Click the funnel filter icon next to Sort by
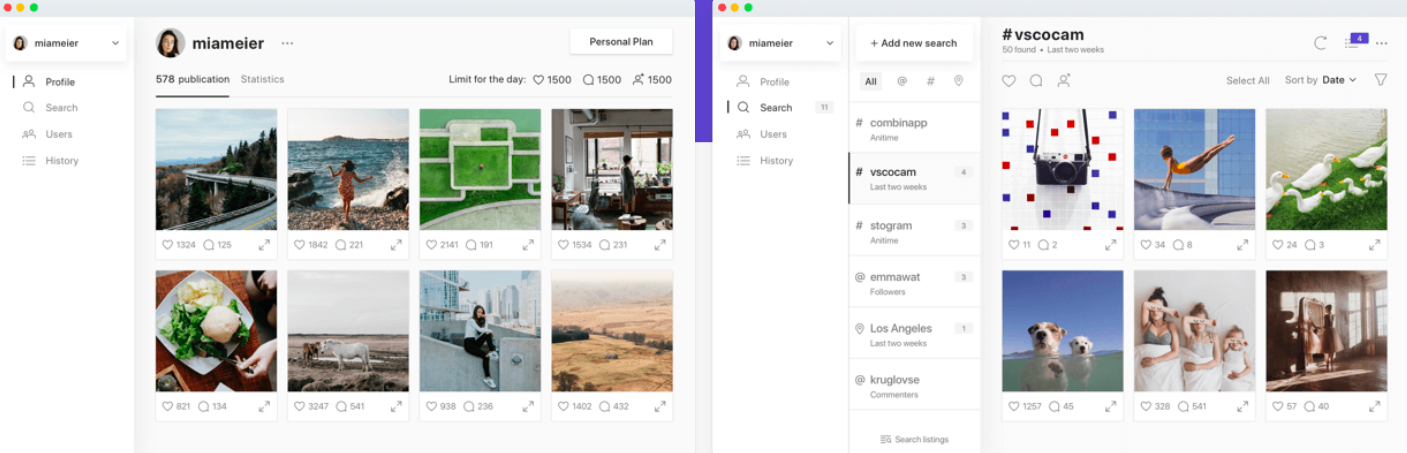 pos(1380,80)
